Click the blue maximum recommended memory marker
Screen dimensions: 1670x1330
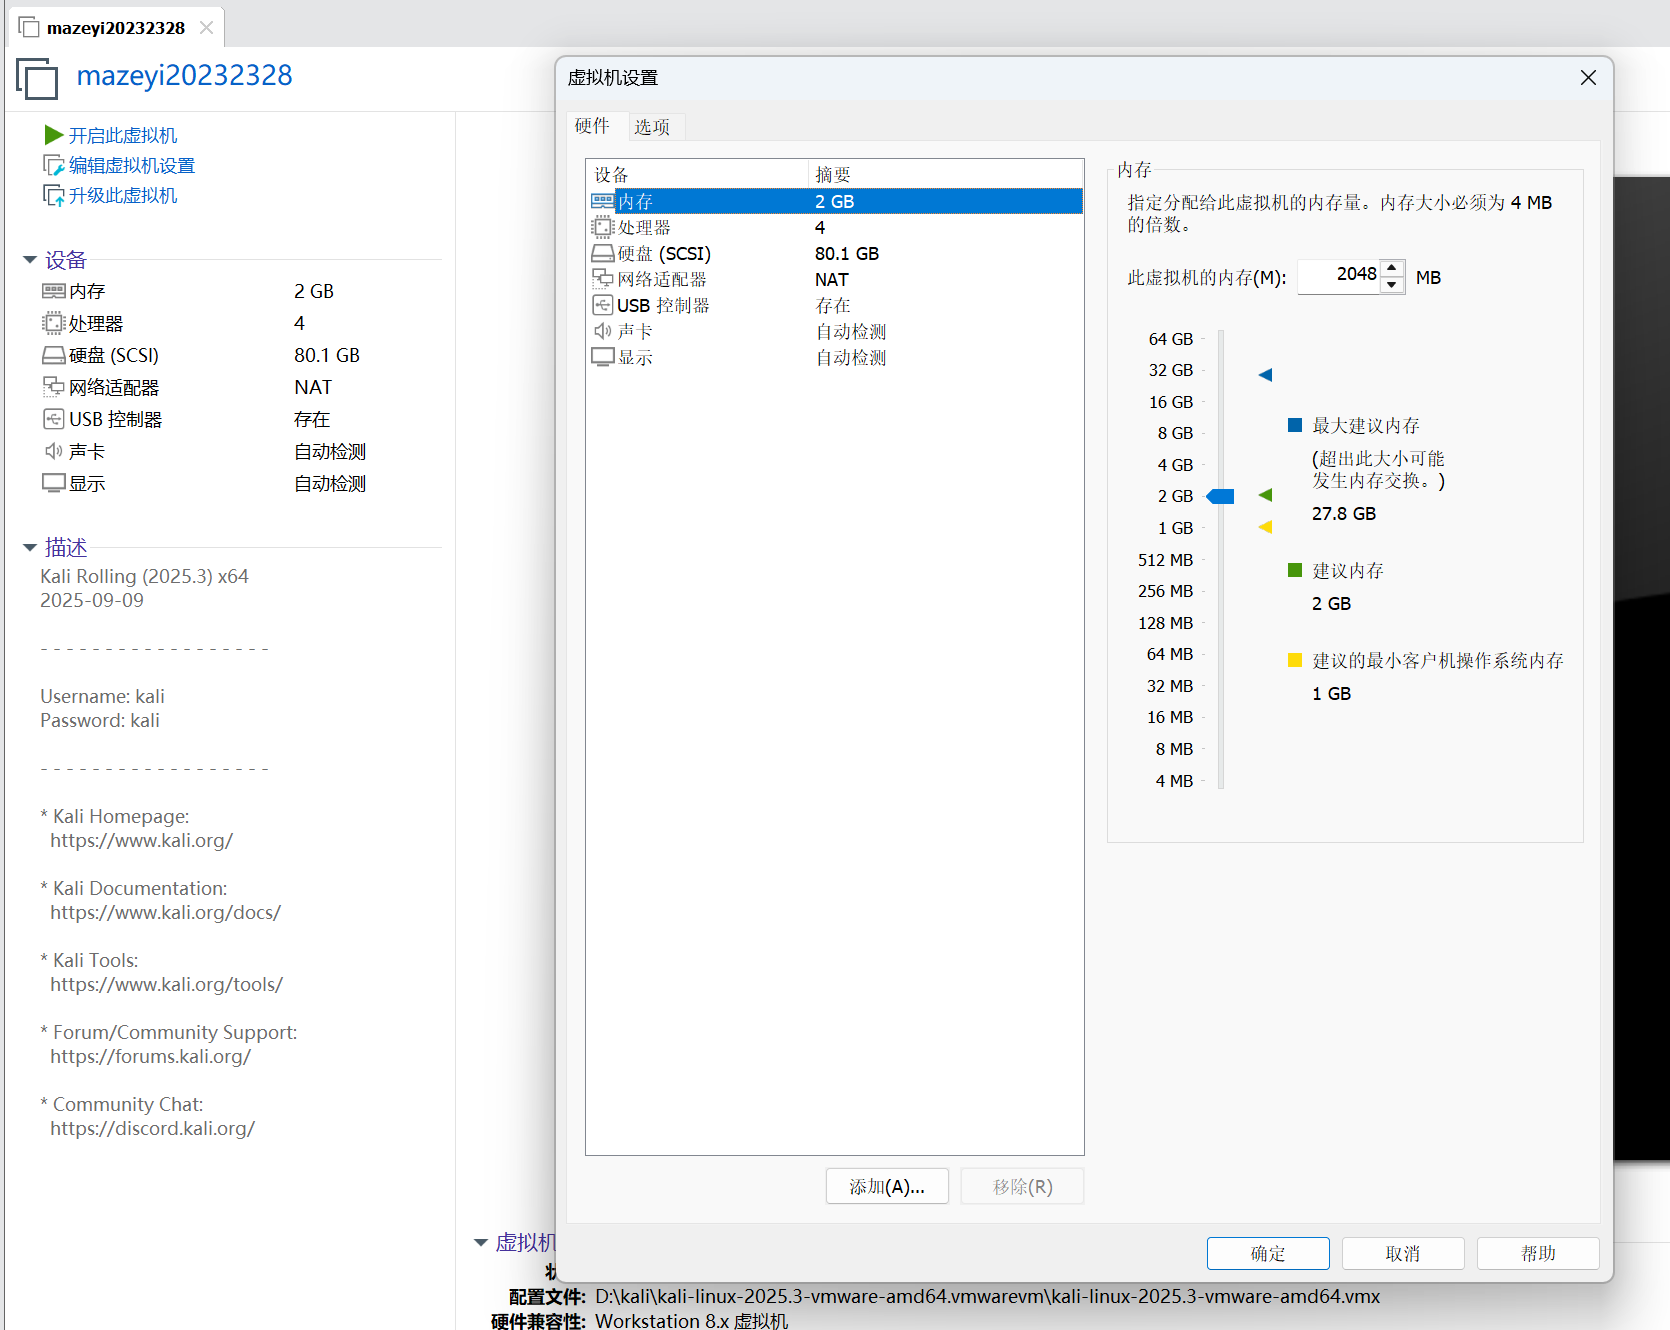1265,375
